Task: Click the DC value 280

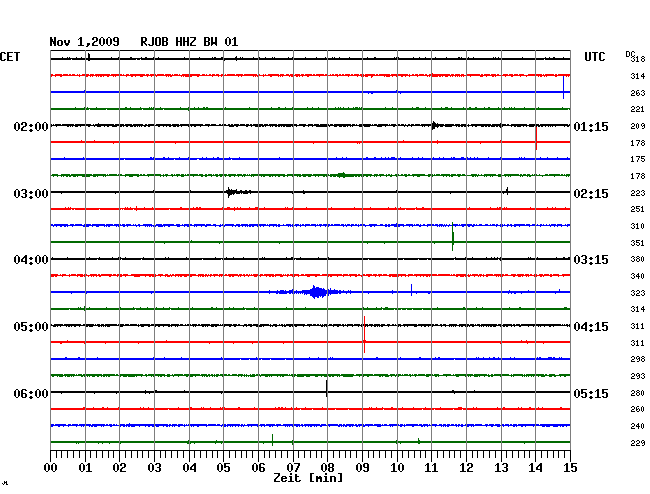Action: [x=638, y=393]
